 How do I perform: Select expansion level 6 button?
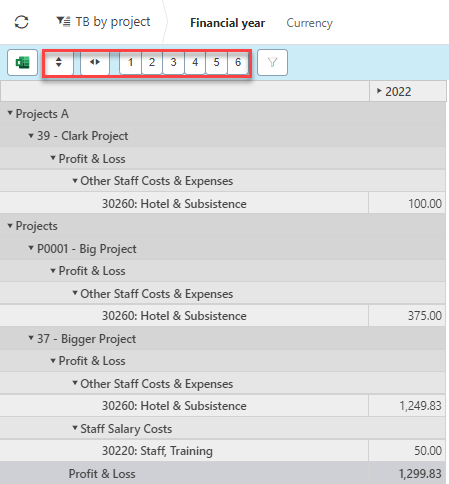coord(238,62)
